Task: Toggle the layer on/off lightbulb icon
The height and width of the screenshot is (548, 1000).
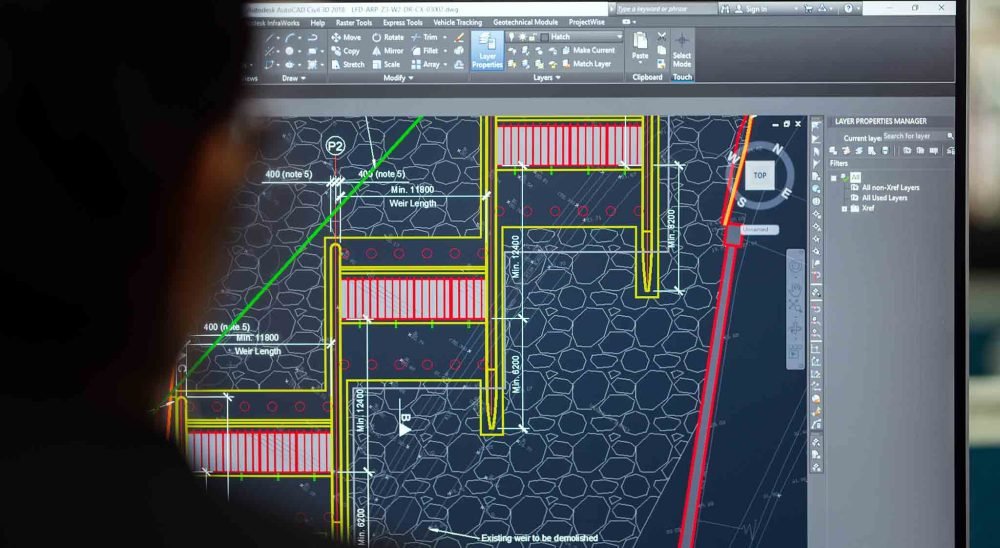Action: [511, 37]
